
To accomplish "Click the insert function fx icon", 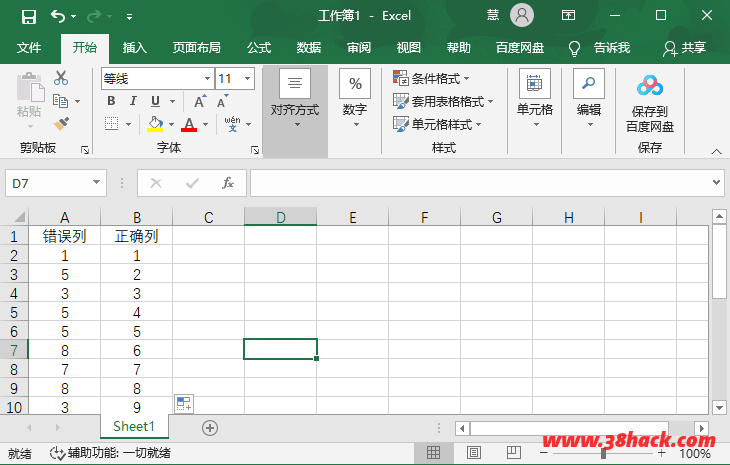I will [x=228, y=183].
